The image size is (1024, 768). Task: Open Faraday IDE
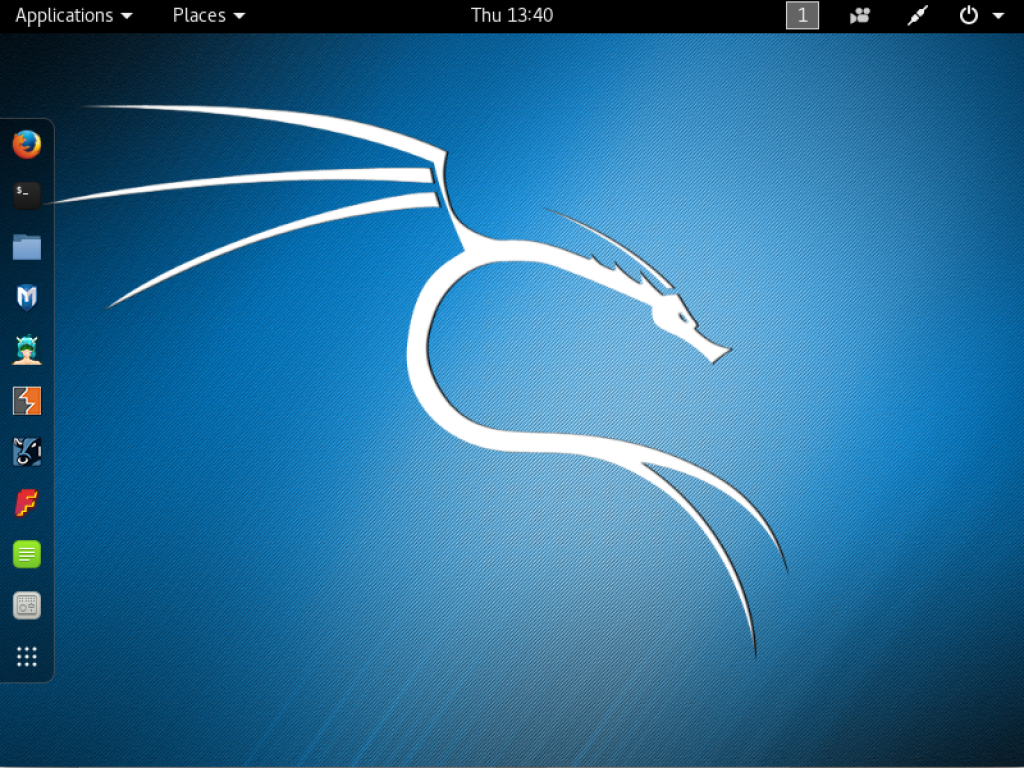pos(26,502)
